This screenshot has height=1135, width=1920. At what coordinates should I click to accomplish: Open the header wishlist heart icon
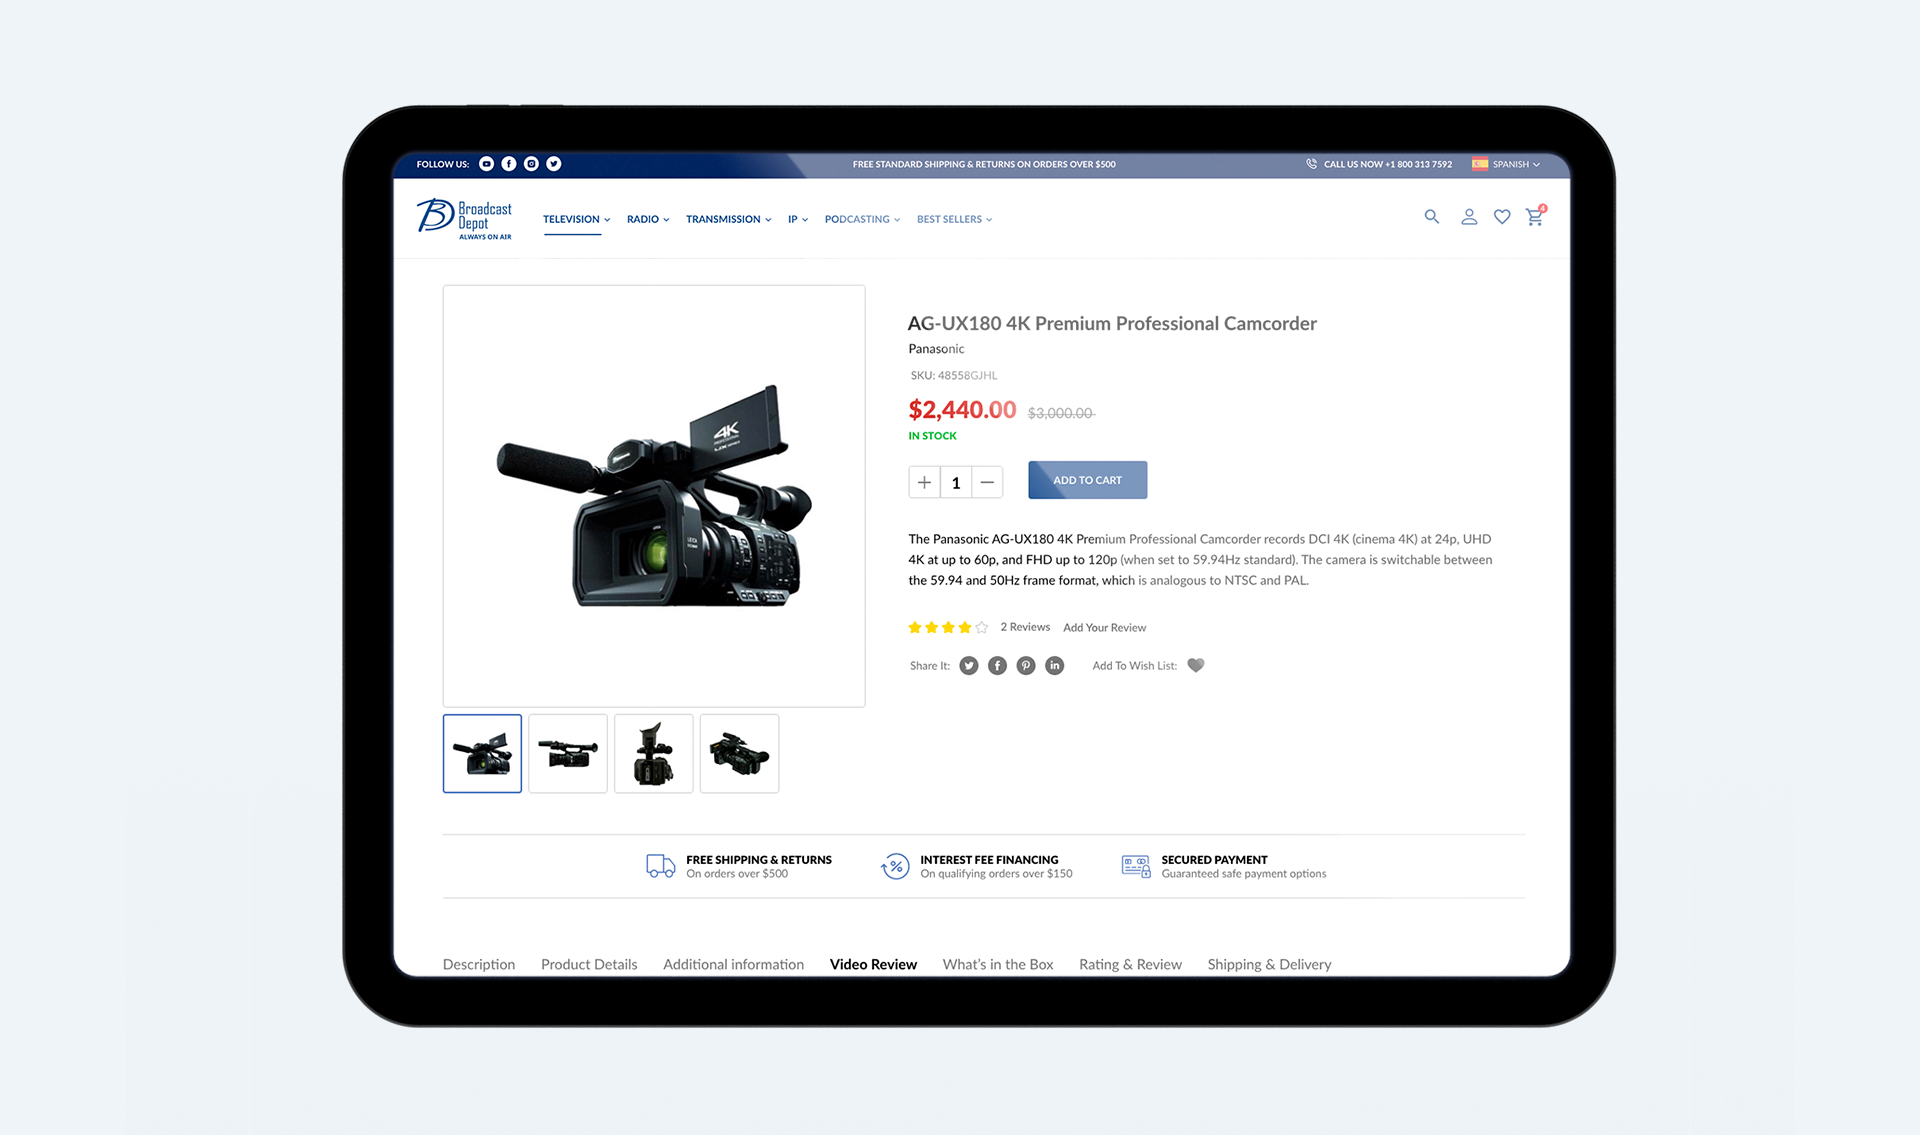[1501, 217]
